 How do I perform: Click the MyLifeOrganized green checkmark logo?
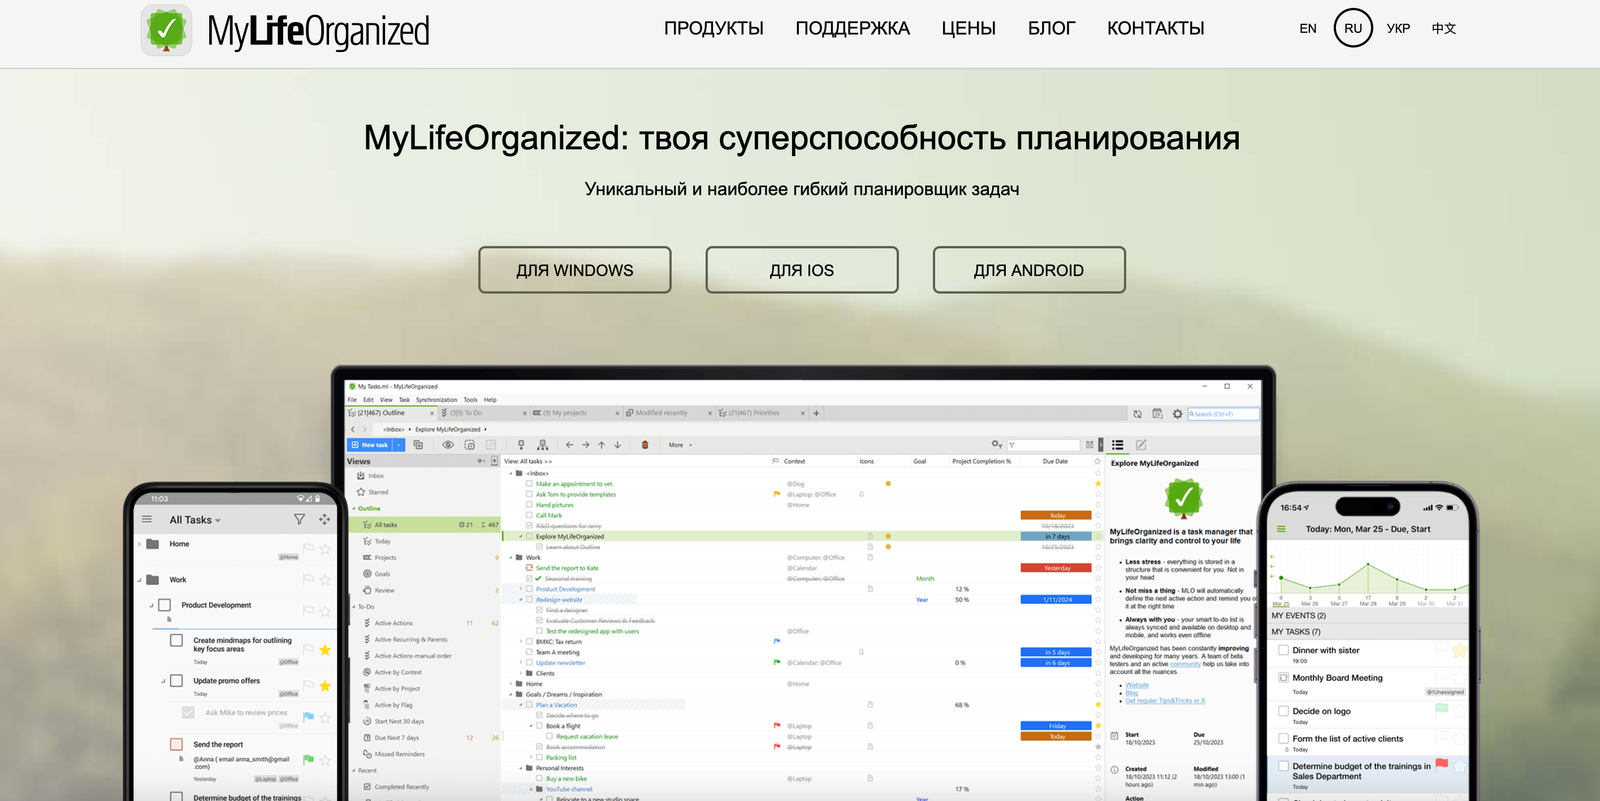pos(166,30)
